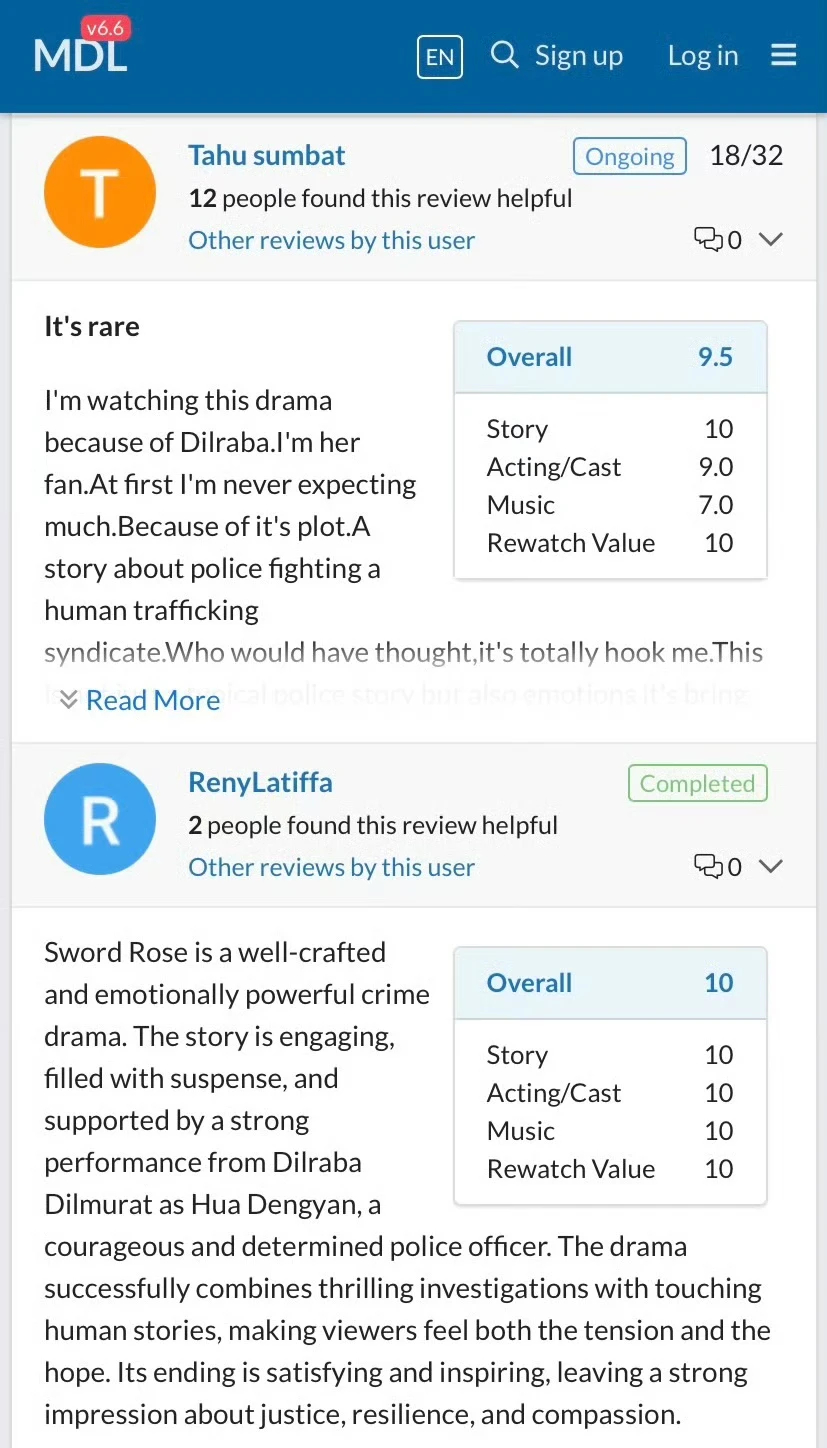The height and width of the screenshot is (1448, 827).
Task: Expand chevron on Tahu sumbat's review
Action: coord(770,239)
